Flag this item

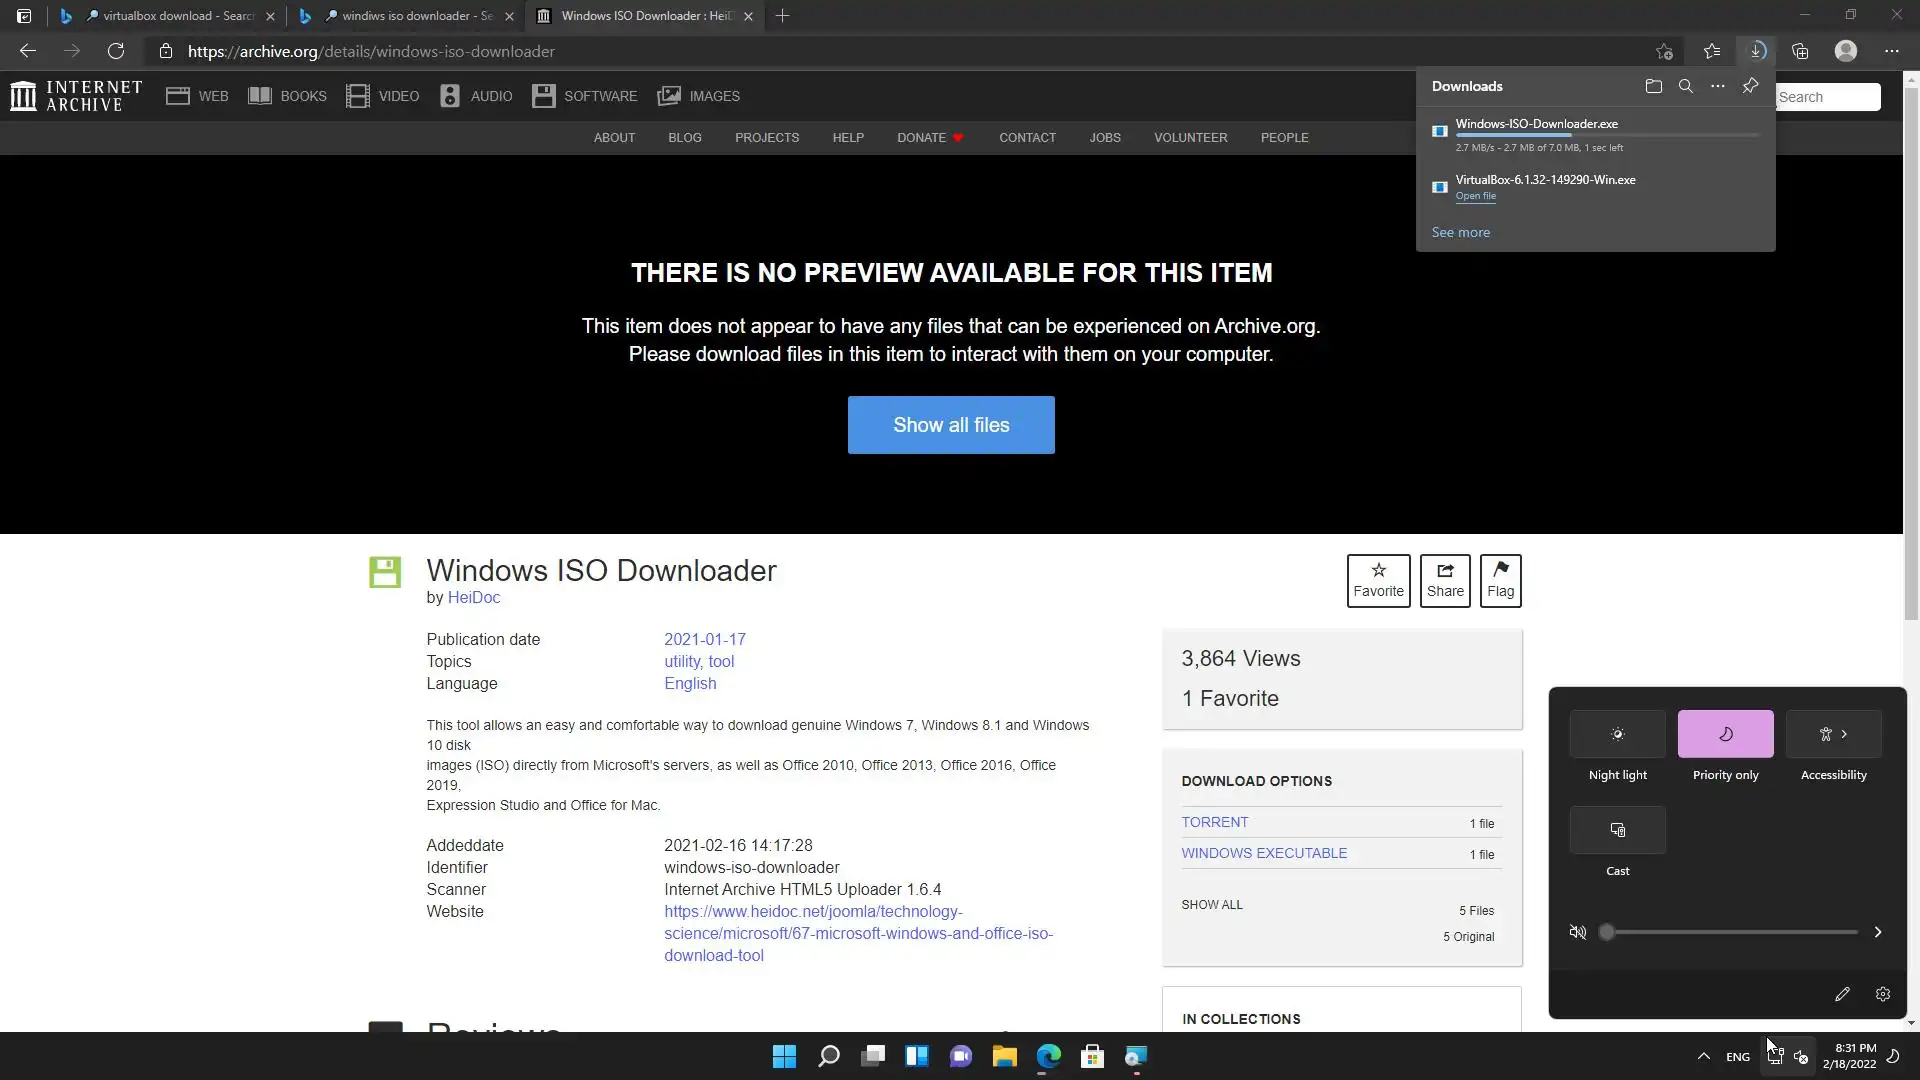1500,580
